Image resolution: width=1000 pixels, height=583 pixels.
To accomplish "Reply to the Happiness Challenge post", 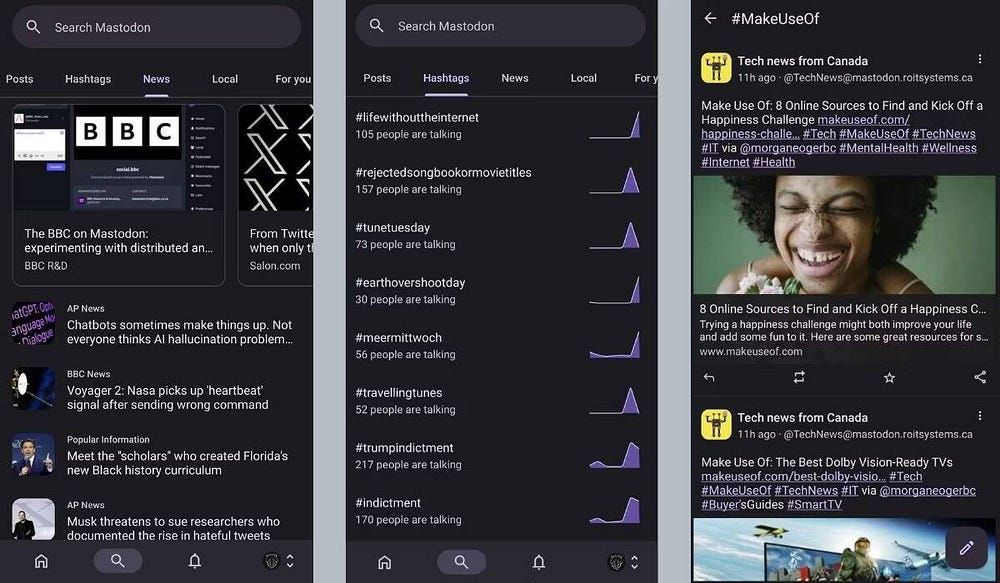I will click(710, 378).
